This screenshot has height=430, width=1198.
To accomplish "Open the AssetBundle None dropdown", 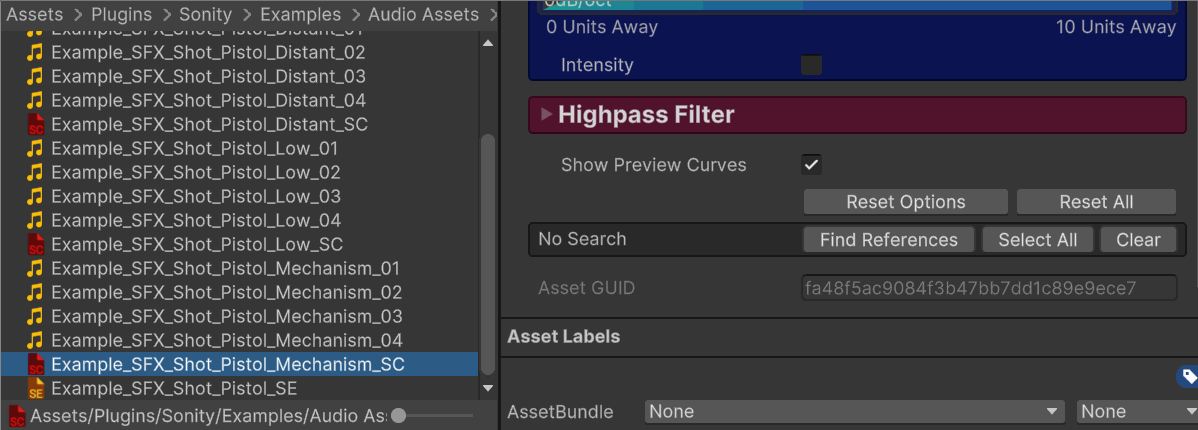I will [x=855, y=412].
